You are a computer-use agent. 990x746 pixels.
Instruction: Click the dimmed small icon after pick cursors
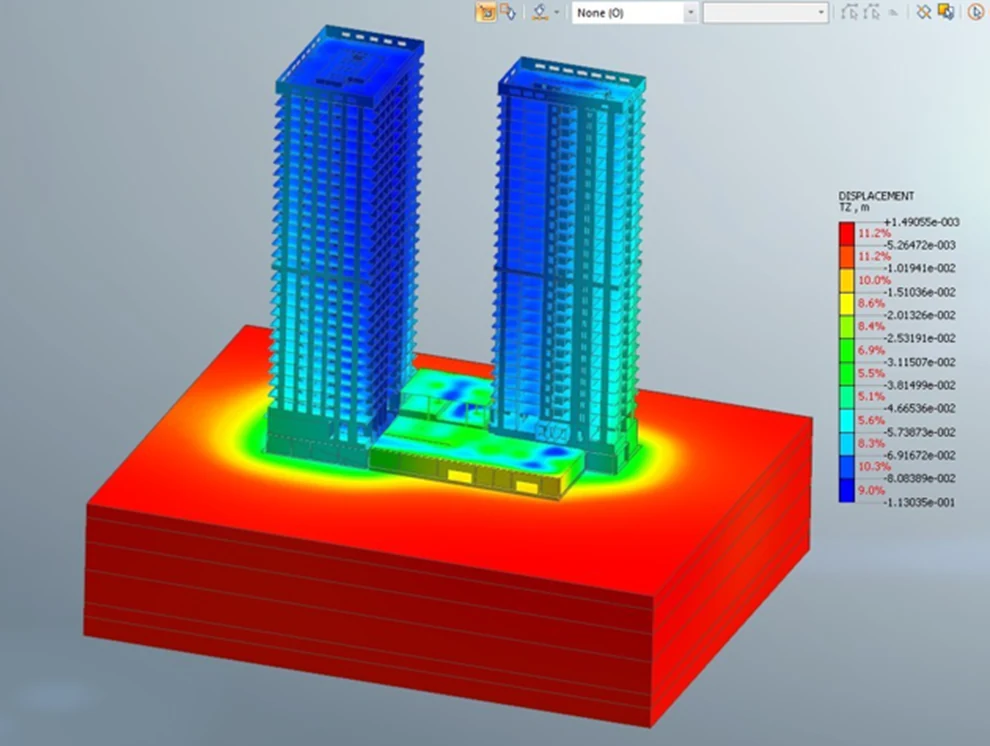pos(893,13)
